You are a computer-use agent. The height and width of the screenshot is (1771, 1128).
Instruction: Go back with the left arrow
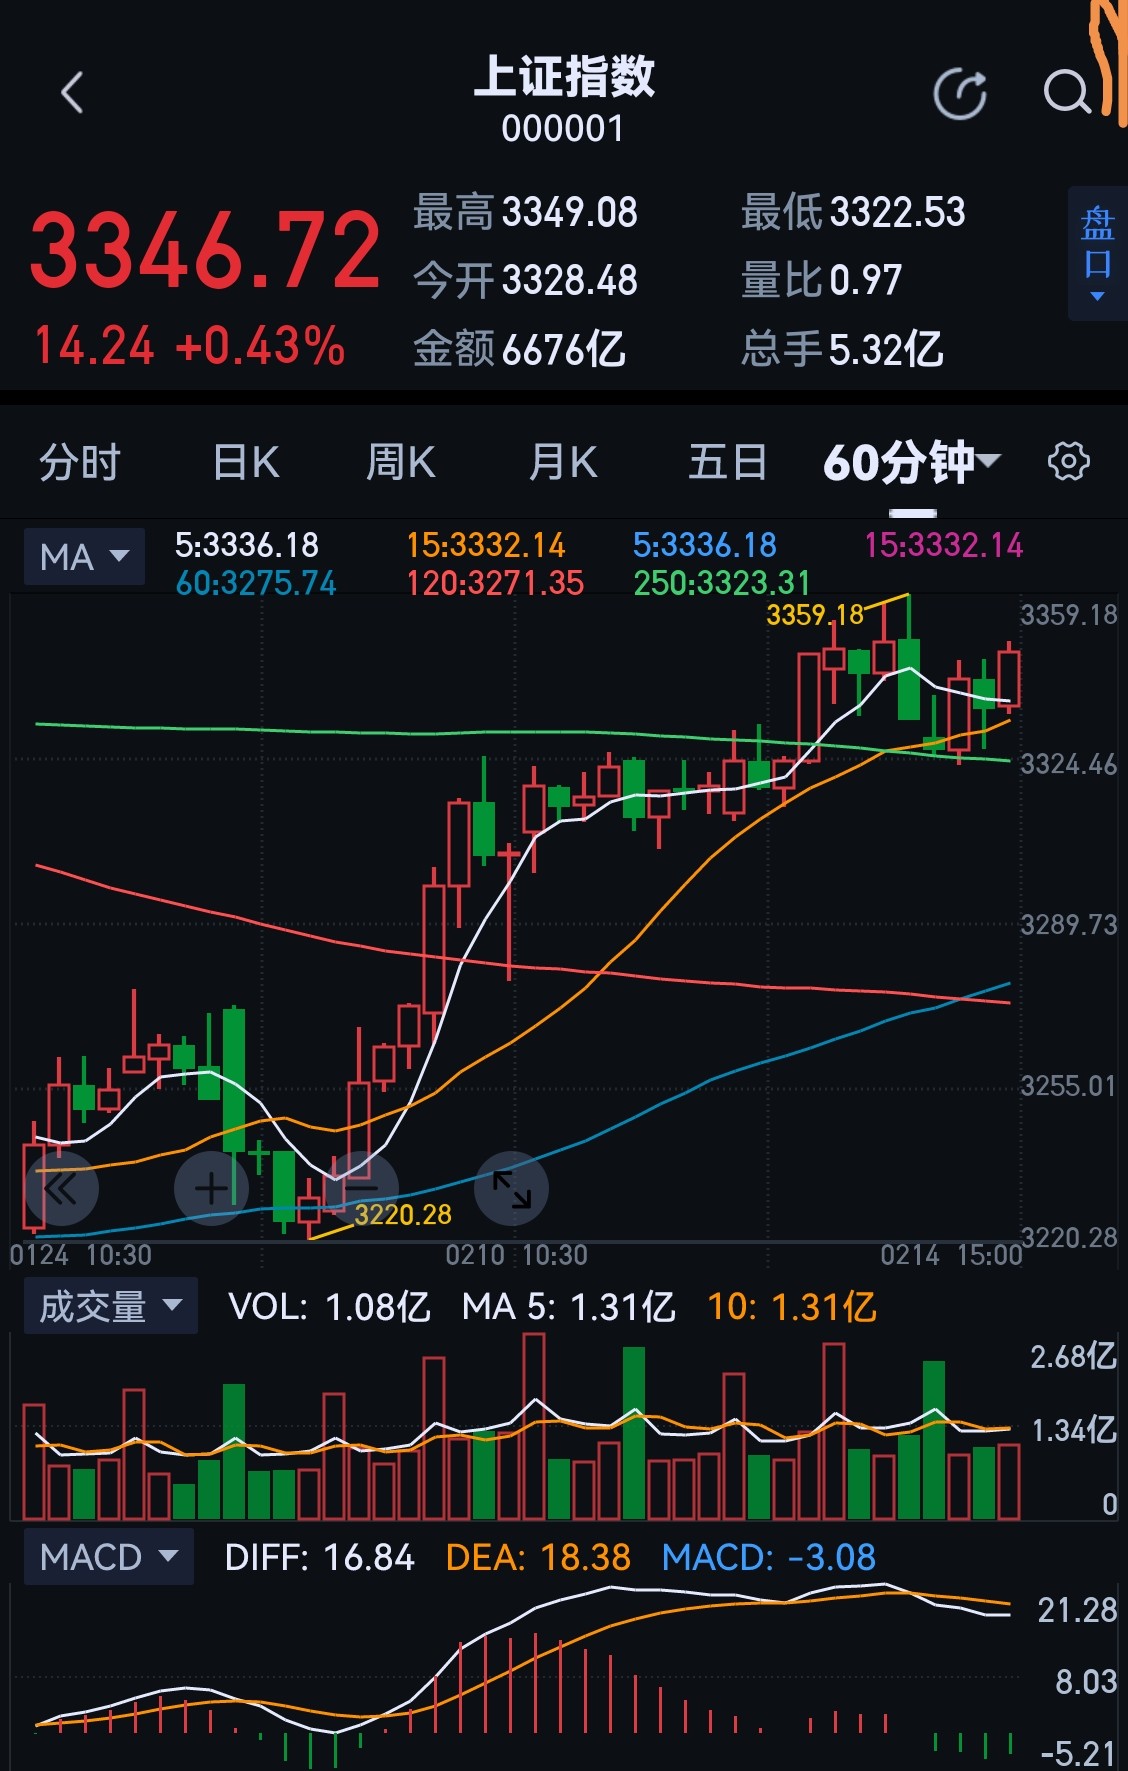pyautogui.click(x=72, y=94)
